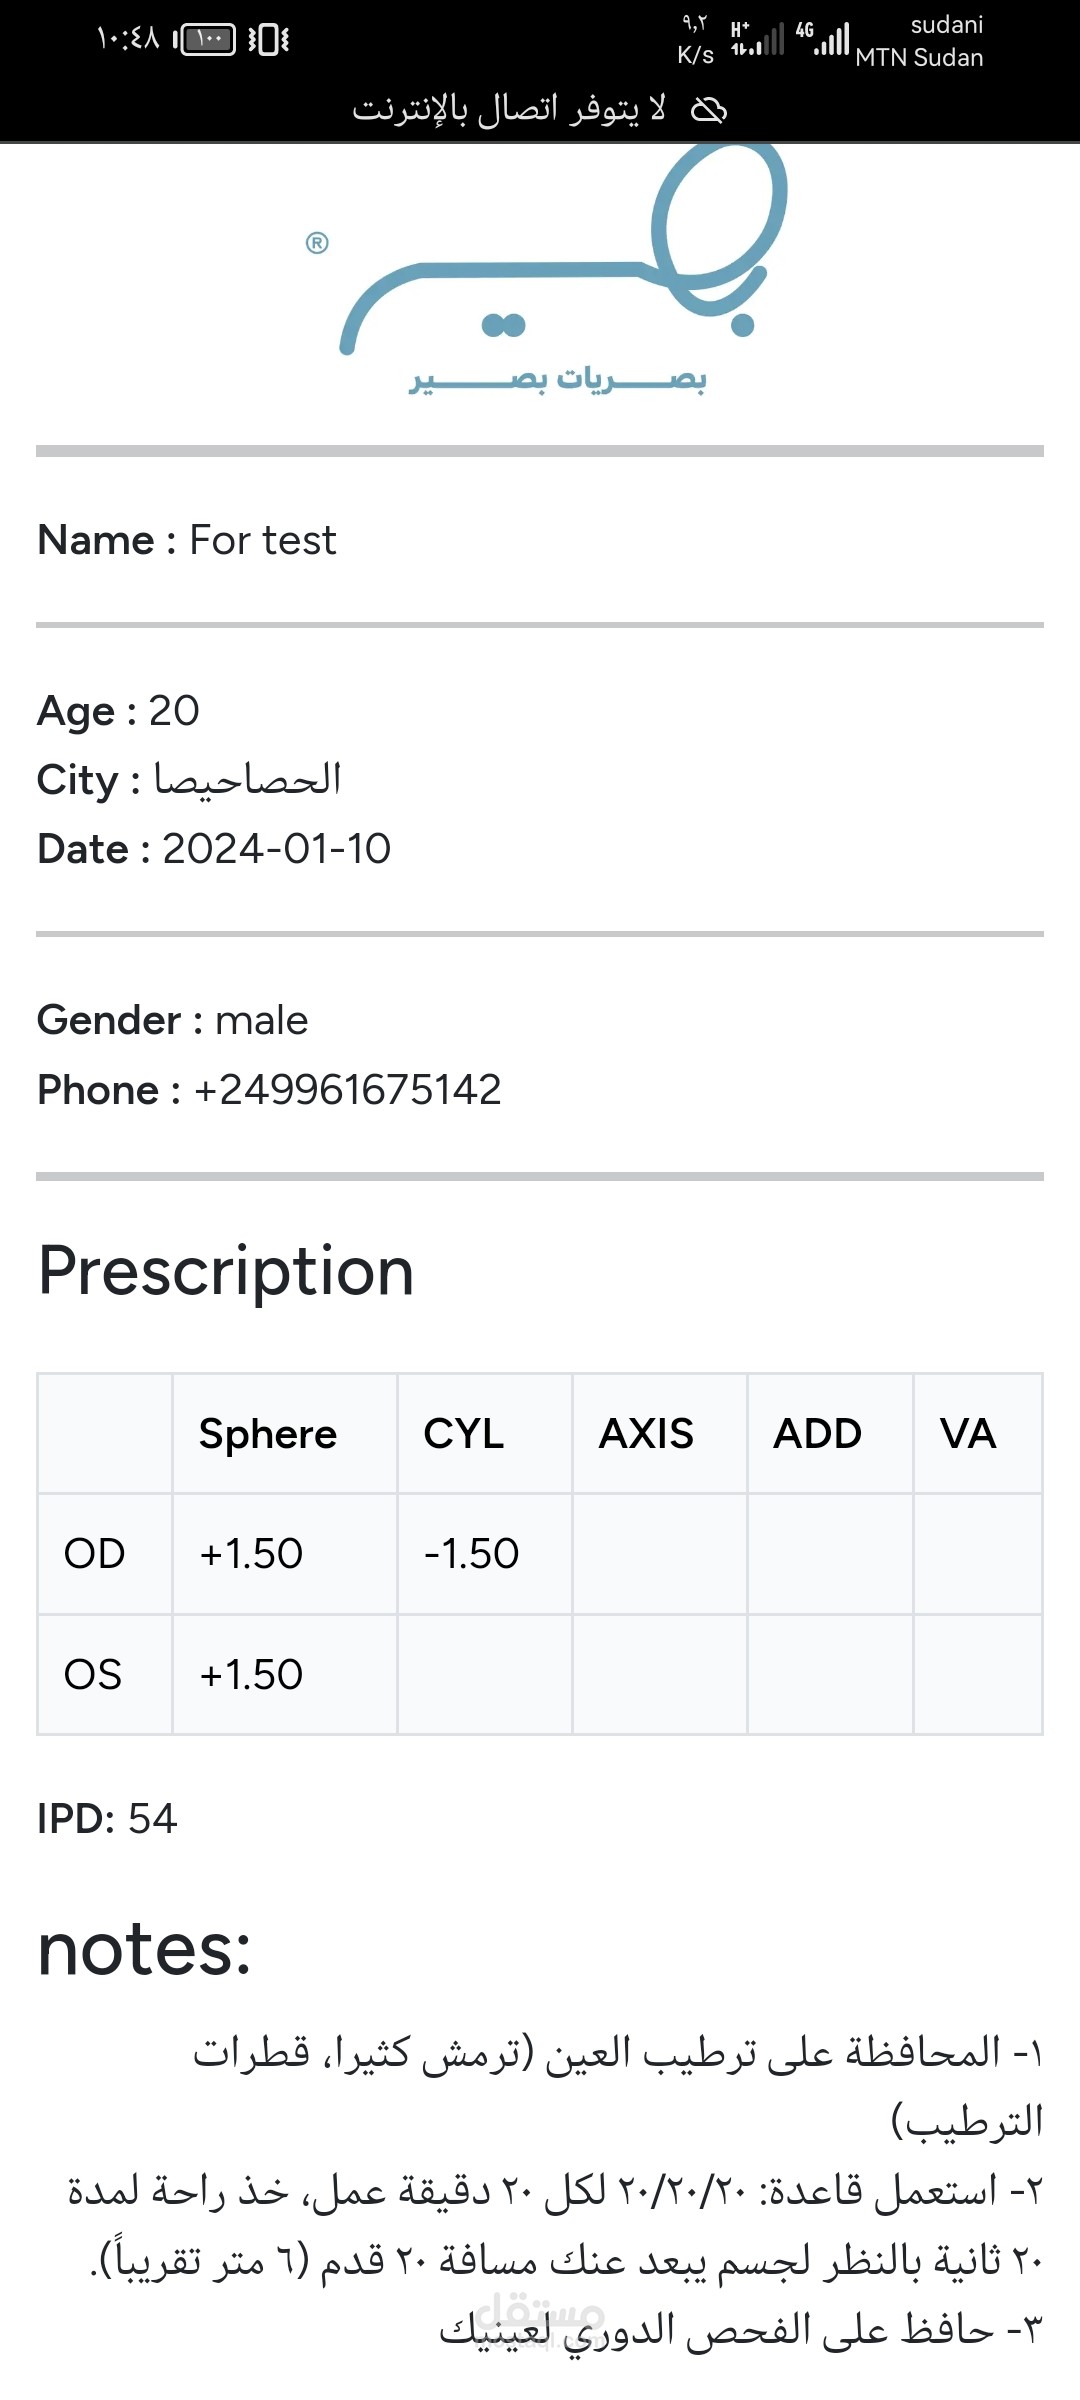Tap the OD CYL value -1.50
Image resolution: width=1080 pixels, height=2400 pixels.
(x=471, y=1554)
